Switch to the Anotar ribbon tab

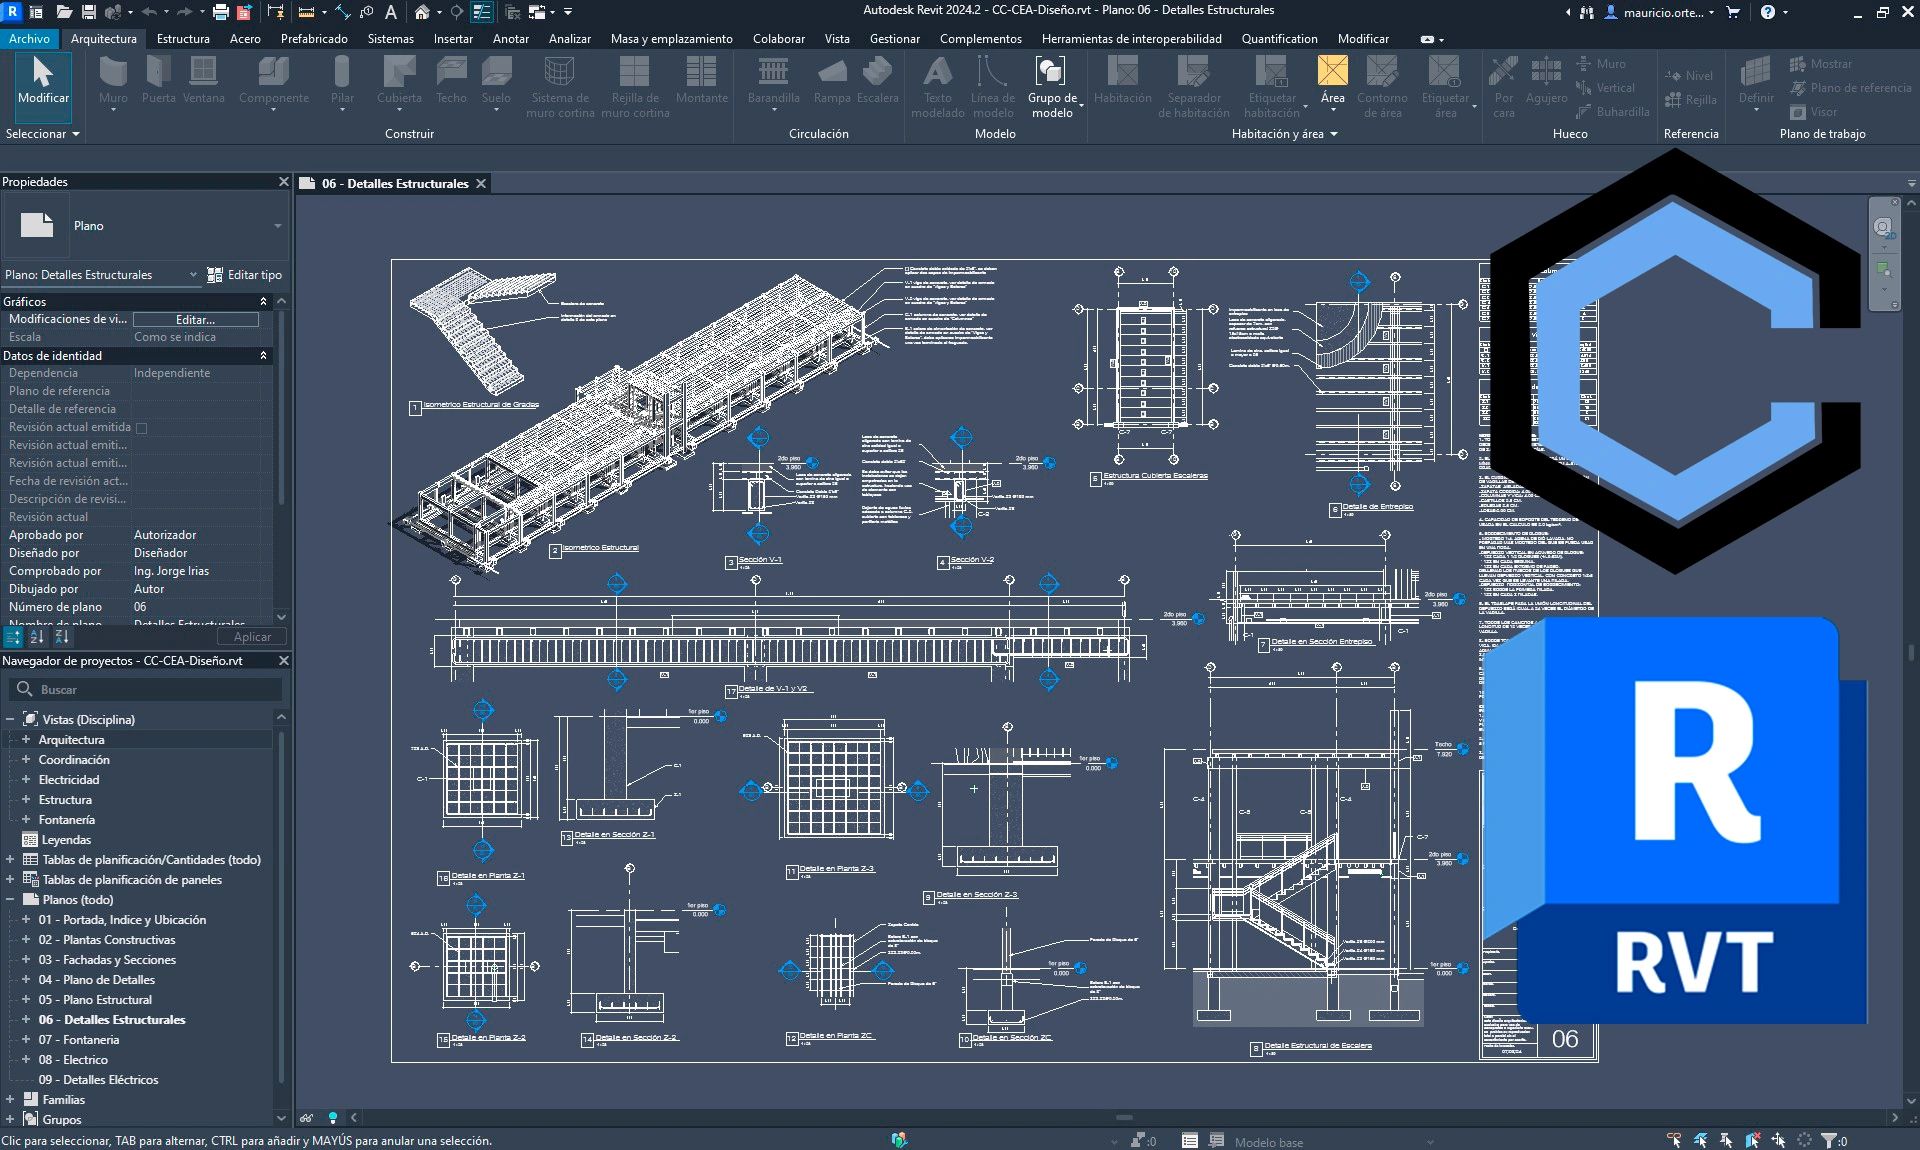[510, 39]
